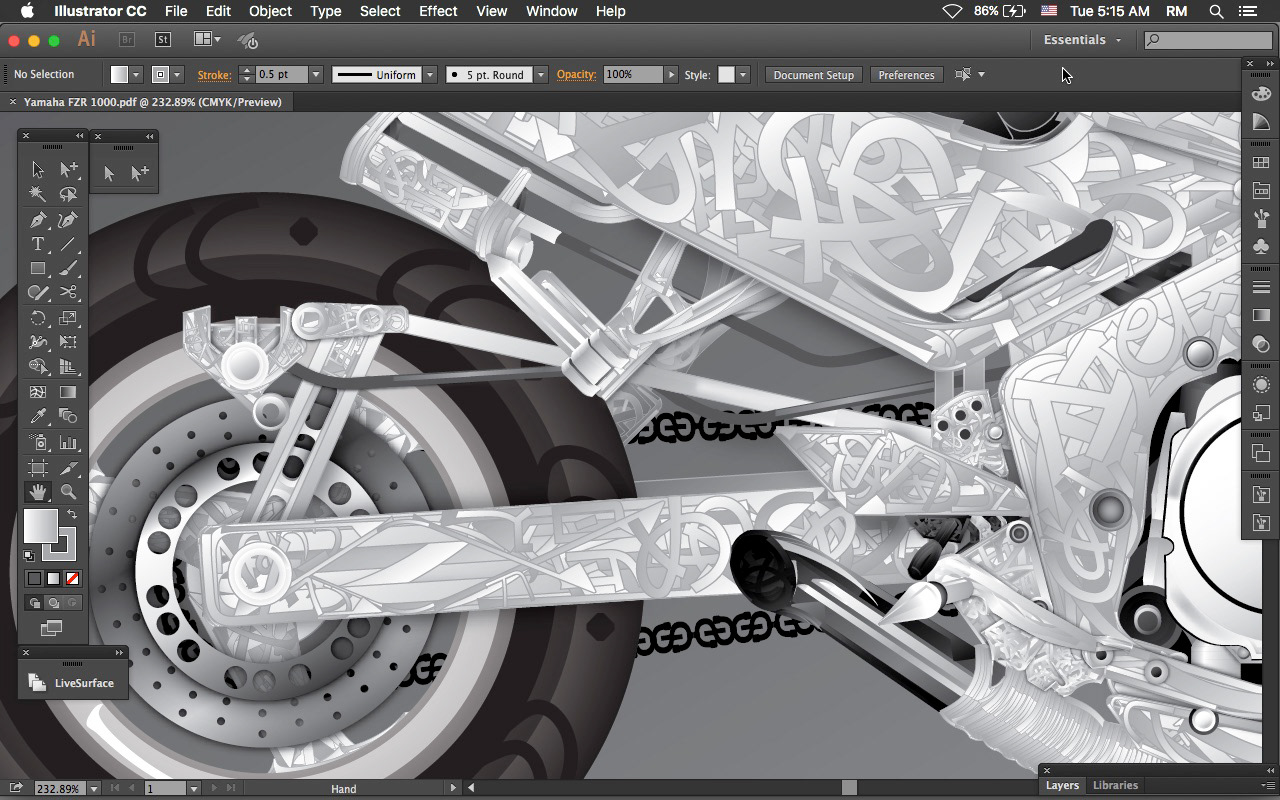Change screen mode button at Tools bottom
Viewport: 1280px width, 800px height.
[52, 628]
